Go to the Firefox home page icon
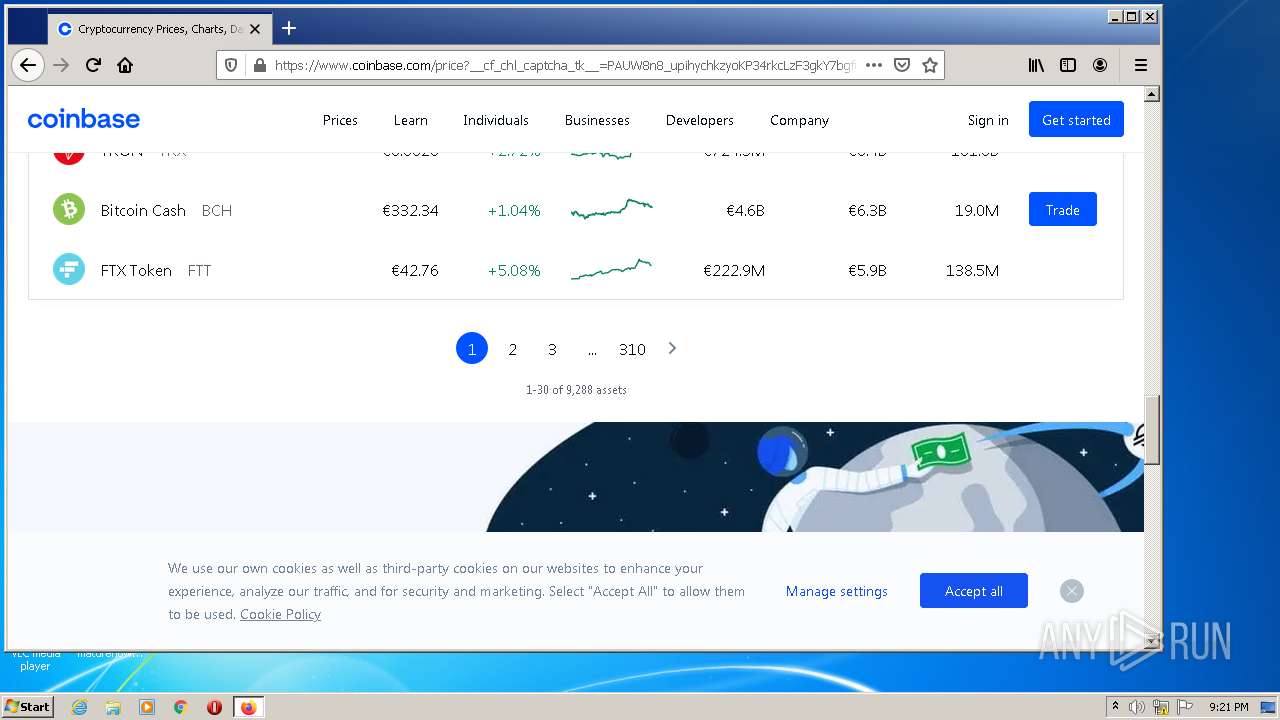 [x=125, y=65]
